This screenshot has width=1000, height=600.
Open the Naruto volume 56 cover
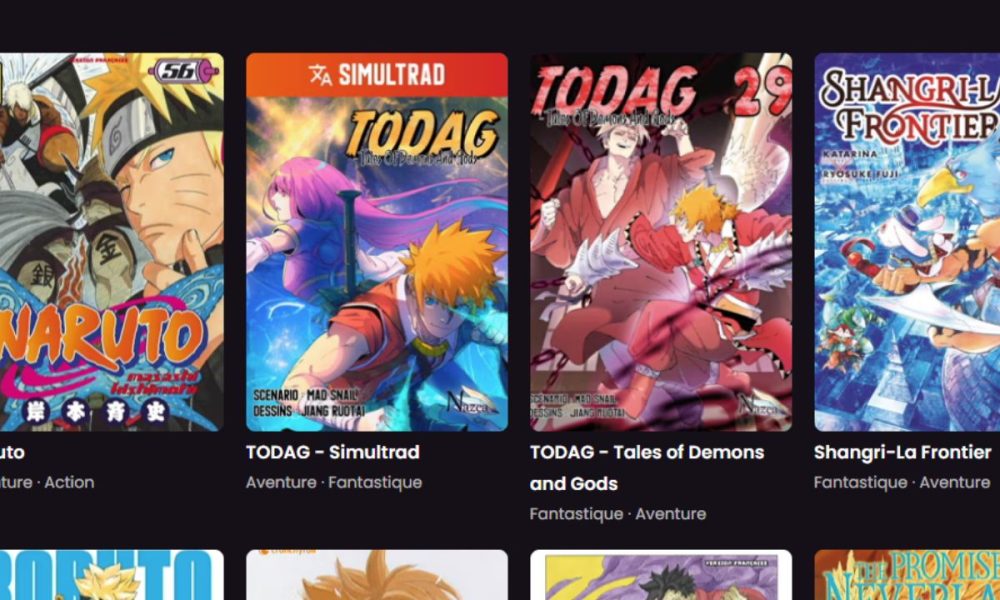112,242
